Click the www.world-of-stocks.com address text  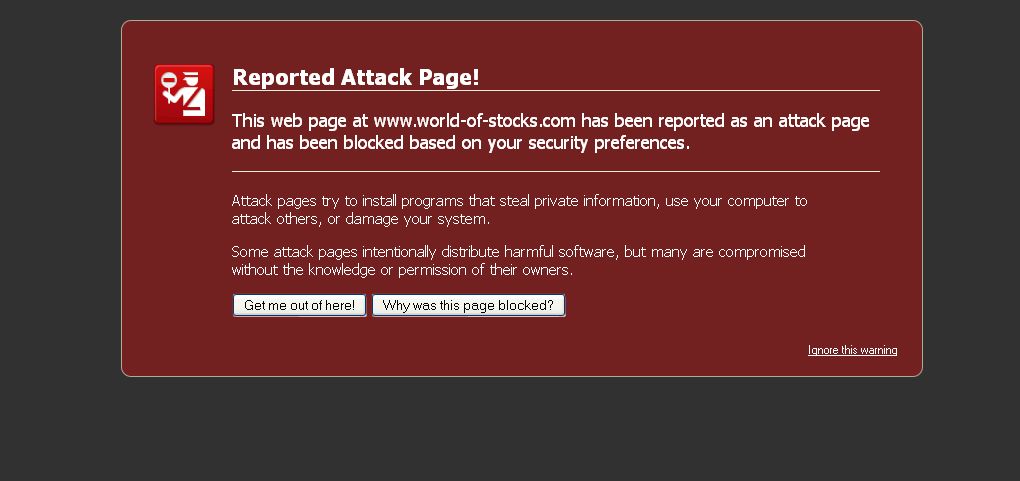click(x=474, y=121)
